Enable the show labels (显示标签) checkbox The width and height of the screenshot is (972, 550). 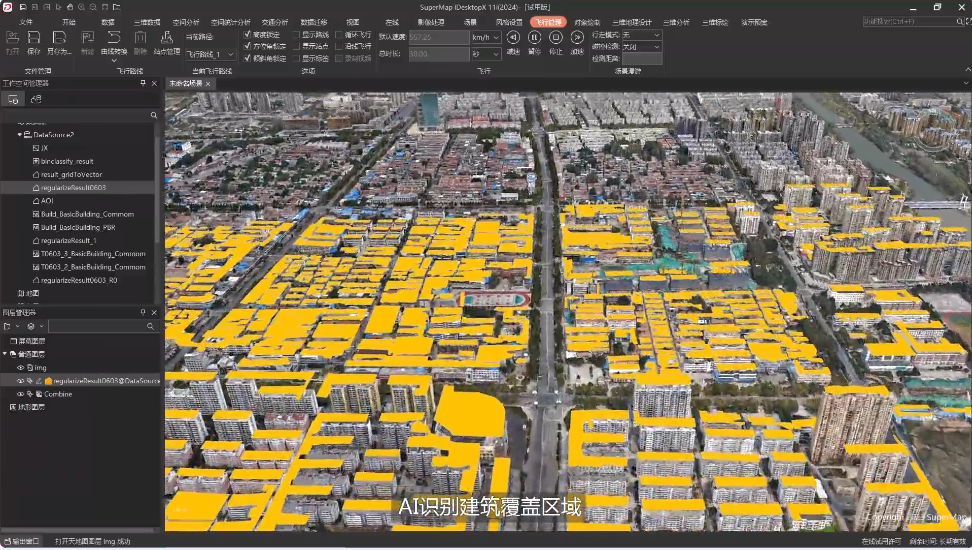tap(296, 58)
